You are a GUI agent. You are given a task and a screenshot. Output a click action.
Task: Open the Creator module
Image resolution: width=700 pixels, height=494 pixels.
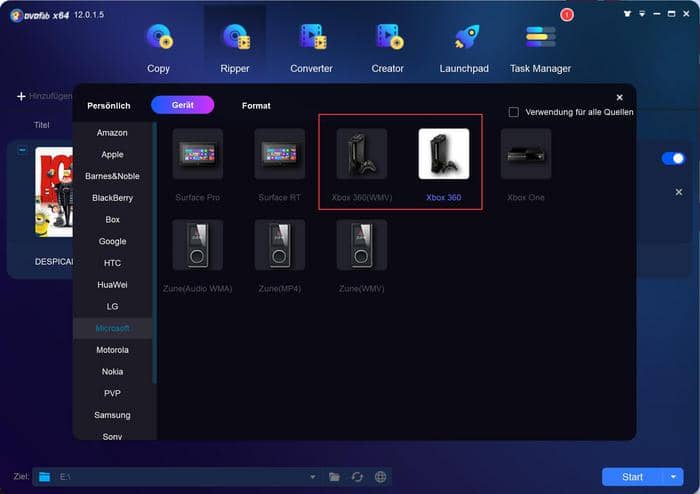pyautogui.click(x=388, y=48)
